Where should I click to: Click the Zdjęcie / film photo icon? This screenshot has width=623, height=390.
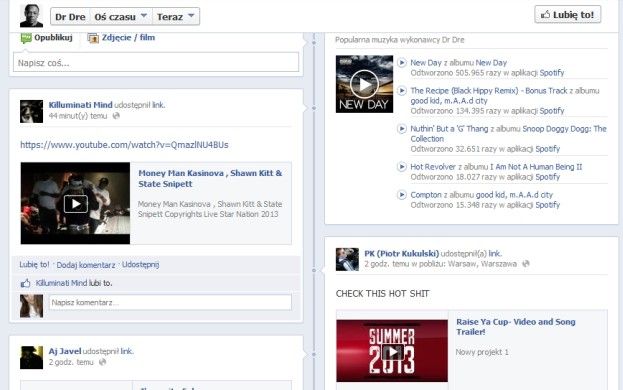(x=93, y=38)
